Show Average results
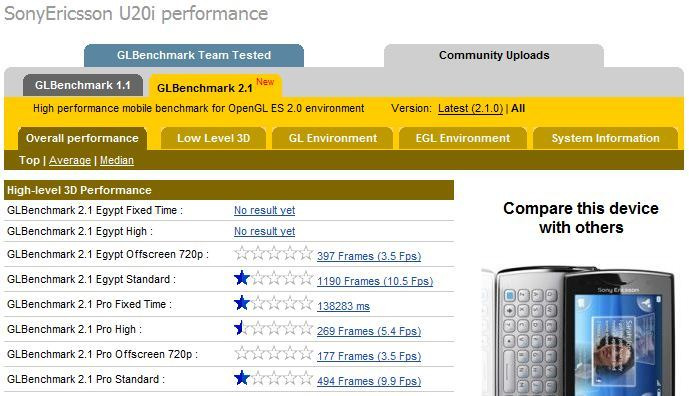The height and width of the screenshot is (396, 689). pyautogui.click(x=70, y=160)
